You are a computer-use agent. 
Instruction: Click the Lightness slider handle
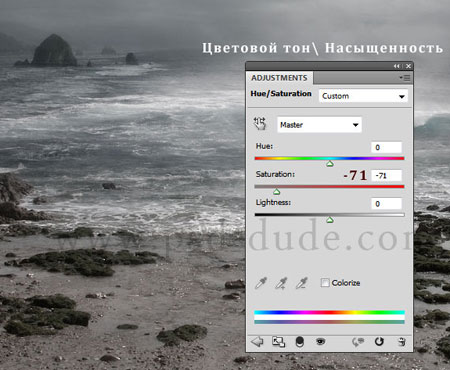click(330, 220)
